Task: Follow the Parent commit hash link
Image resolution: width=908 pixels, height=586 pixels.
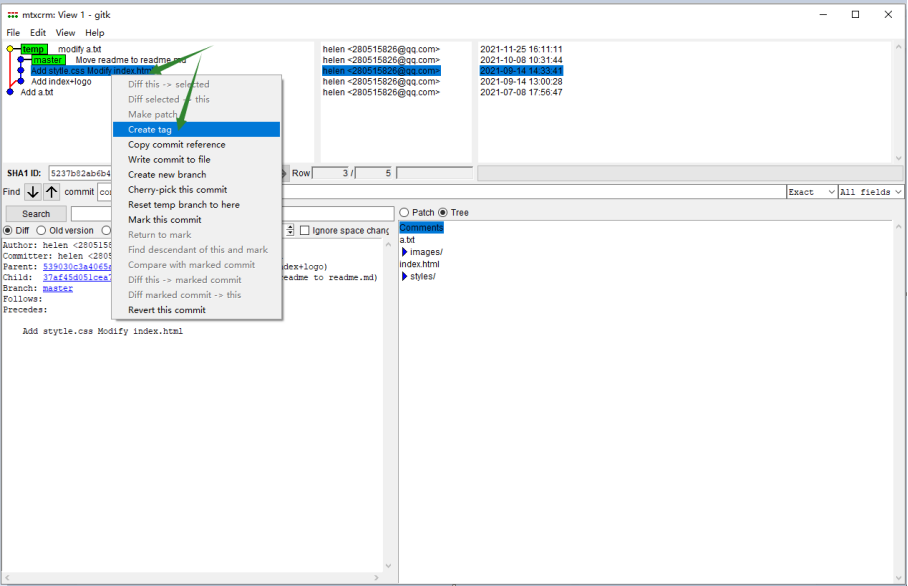Action: click(77, 267)
